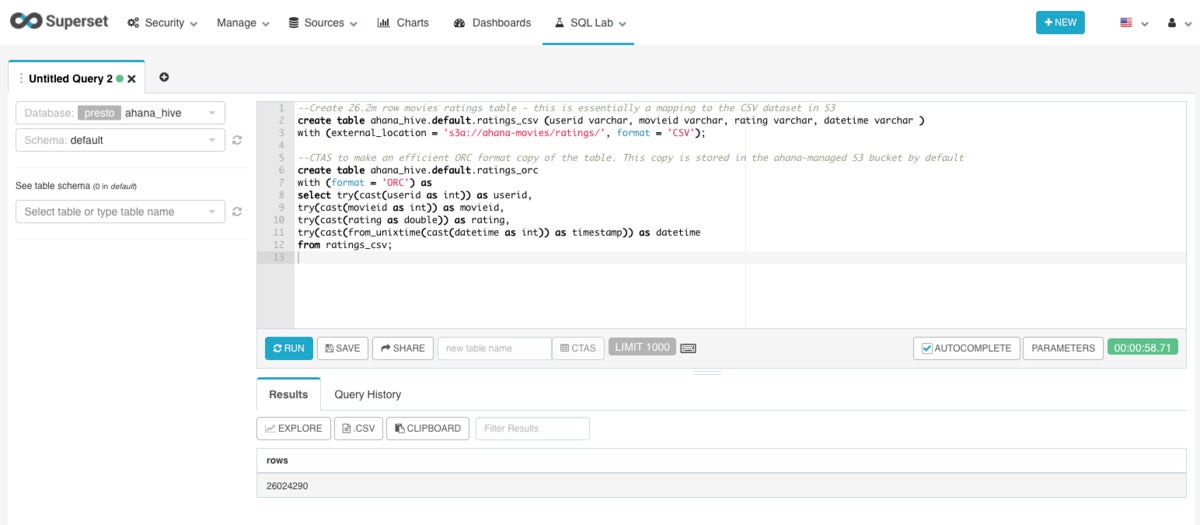Click the LIMIT 1000 label
The image size is (1200, 525).
click(641, 347)
